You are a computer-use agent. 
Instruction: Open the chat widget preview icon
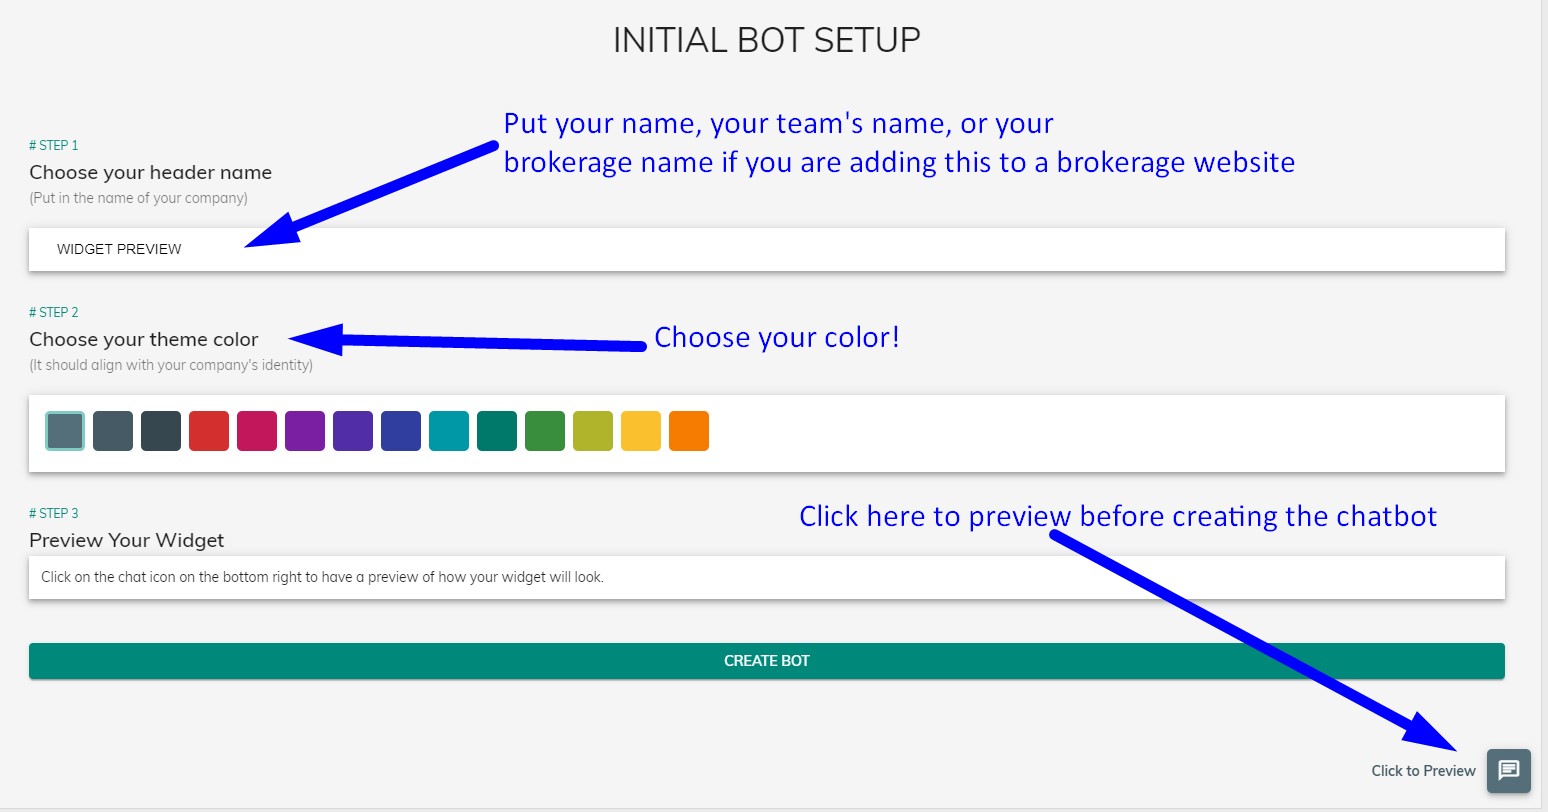[x=1508, y=770]
